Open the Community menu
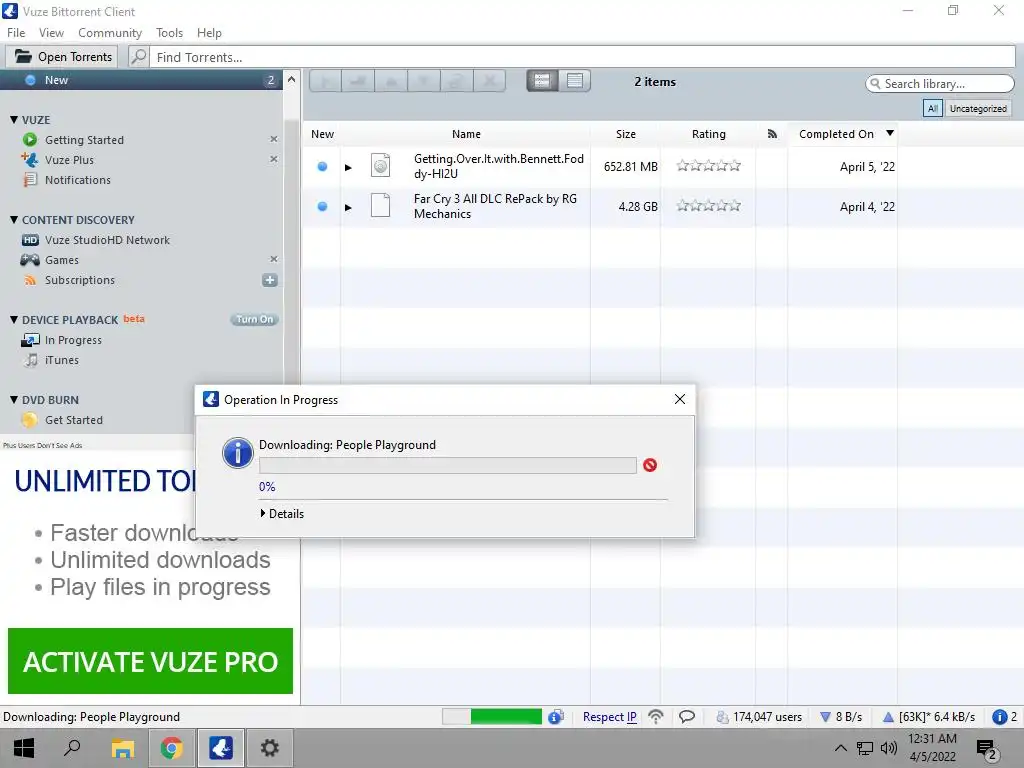This screenshot has height=768, width=1024. click(x=110, y=33)
